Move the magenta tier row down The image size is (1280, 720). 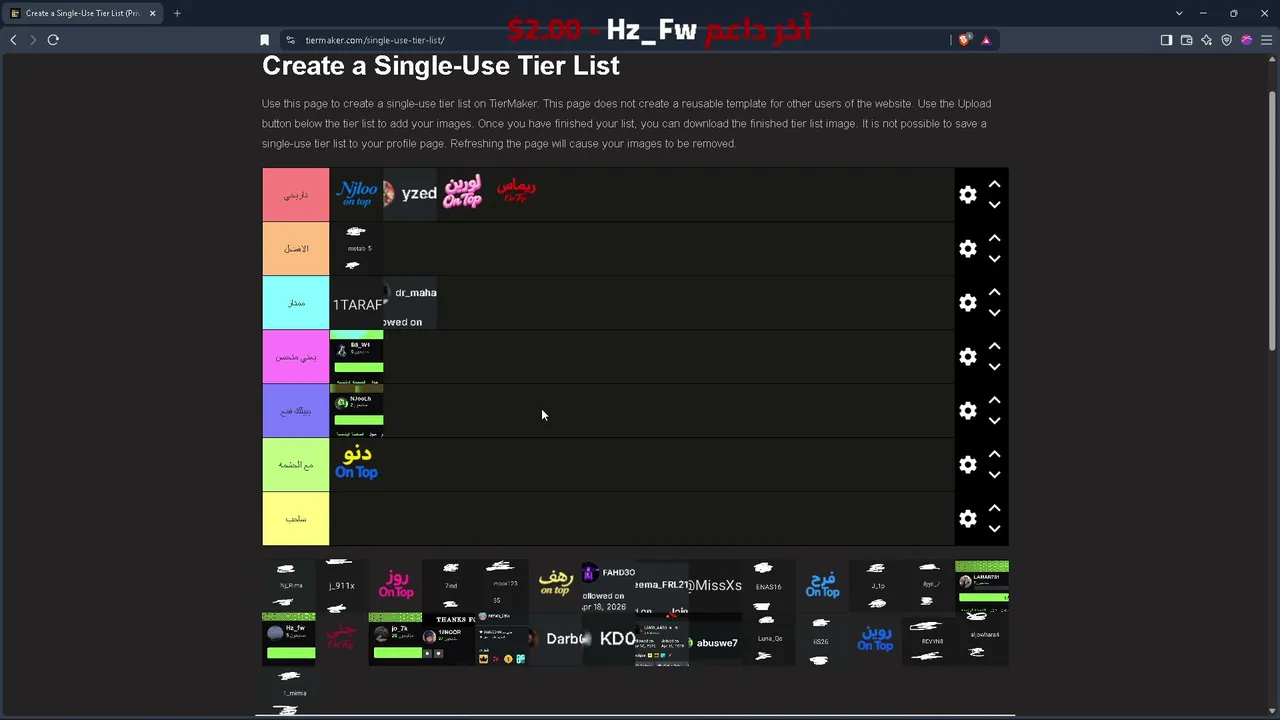(994, 367)
